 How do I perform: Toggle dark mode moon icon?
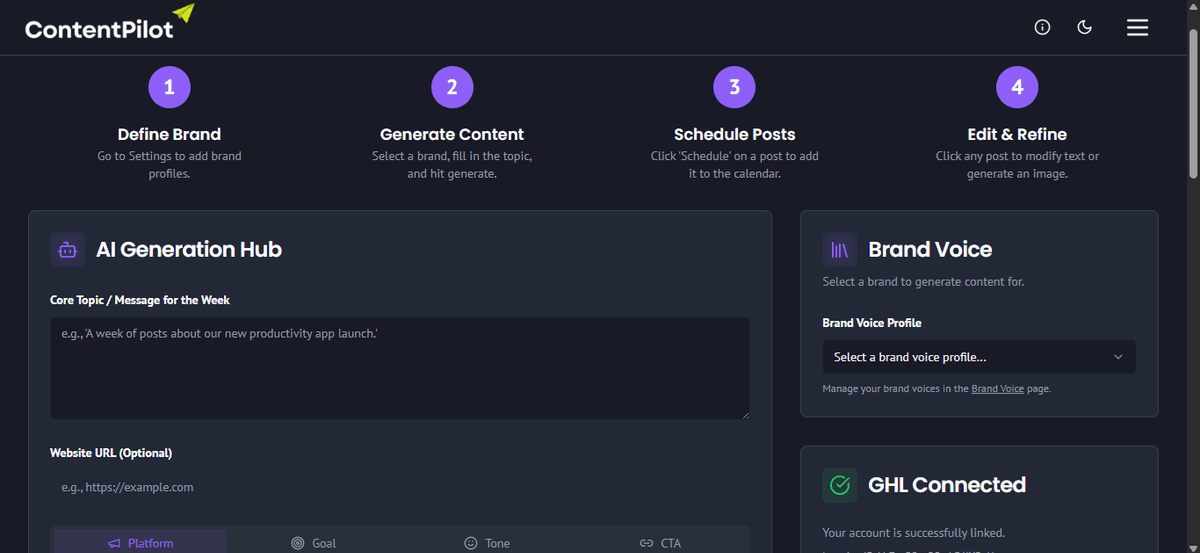tap(1084, 27)
